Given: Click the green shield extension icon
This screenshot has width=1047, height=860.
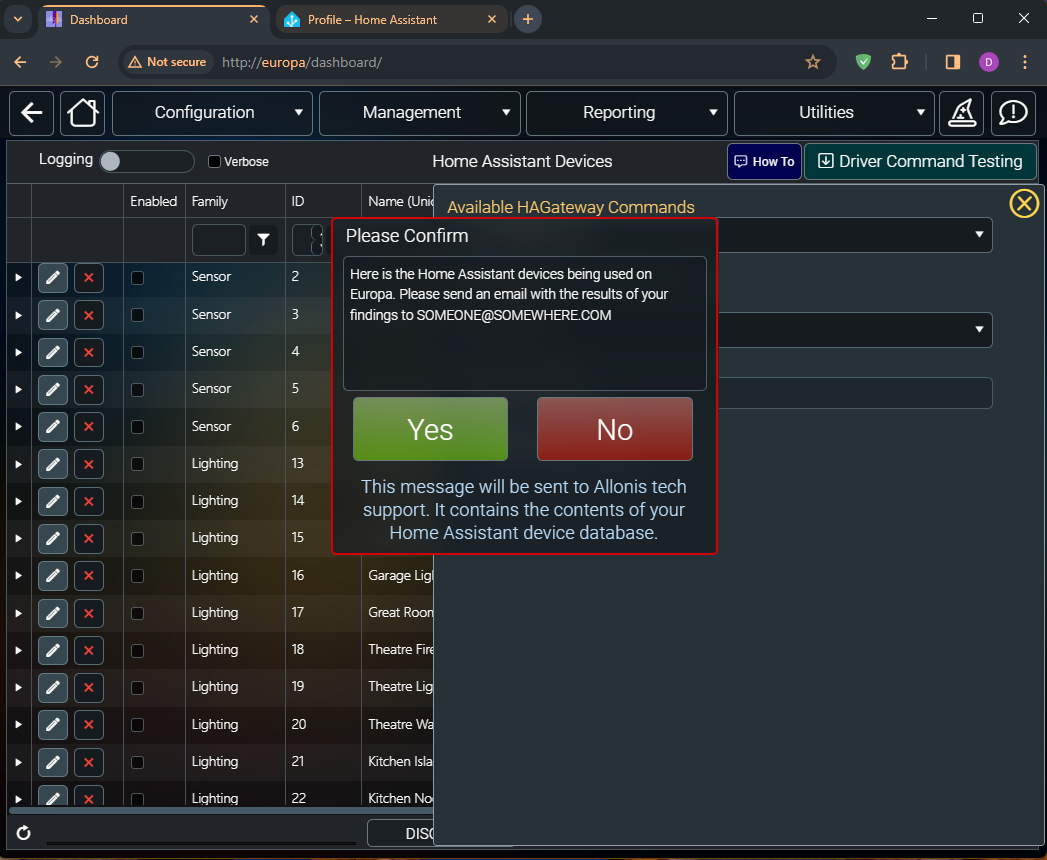Looking at the screenshot, I should 863,62.
